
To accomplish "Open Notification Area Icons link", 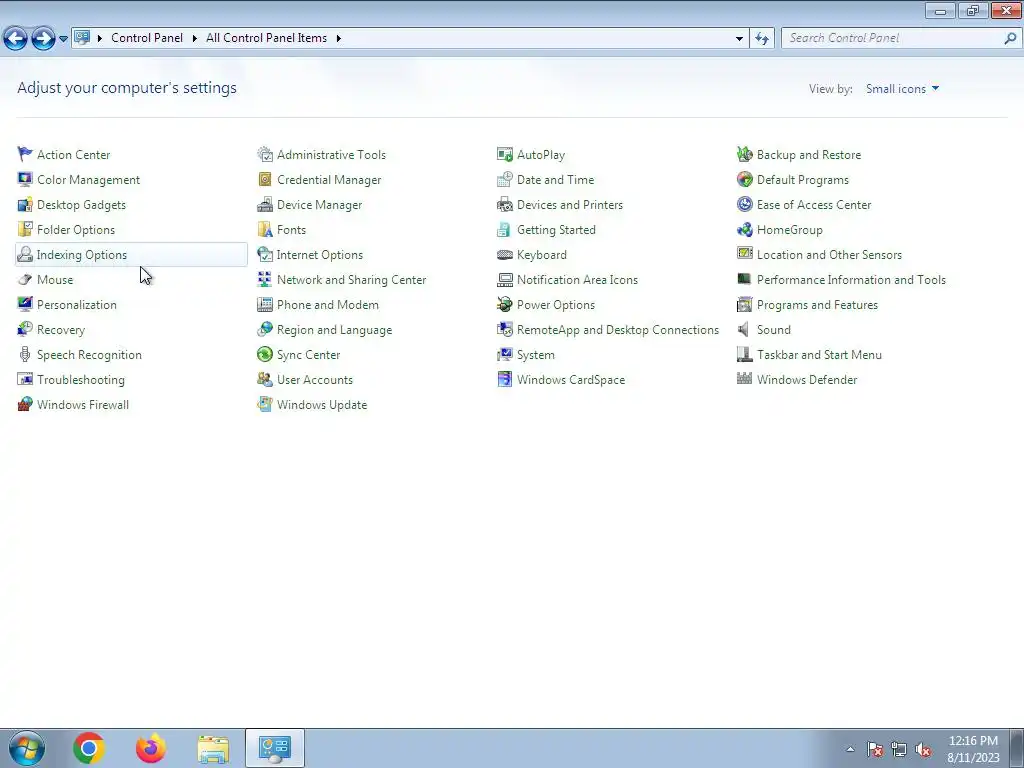I will [x=577, y=280].
